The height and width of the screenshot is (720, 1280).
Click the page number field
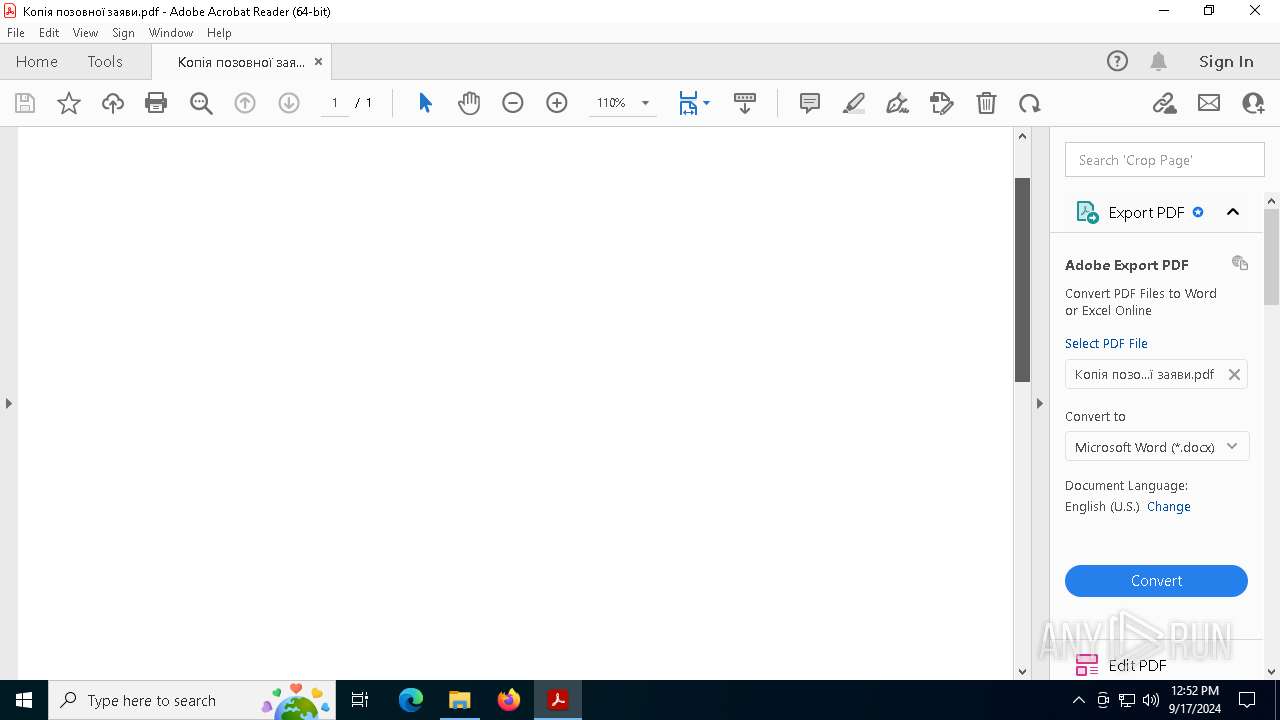[335, 103]
